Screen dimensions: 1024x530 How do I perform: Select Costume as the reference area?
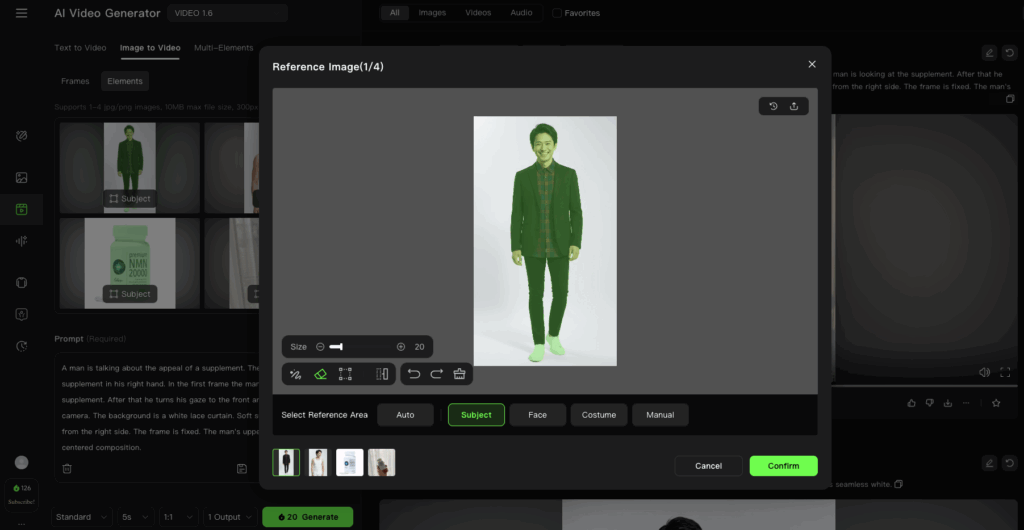598,415
